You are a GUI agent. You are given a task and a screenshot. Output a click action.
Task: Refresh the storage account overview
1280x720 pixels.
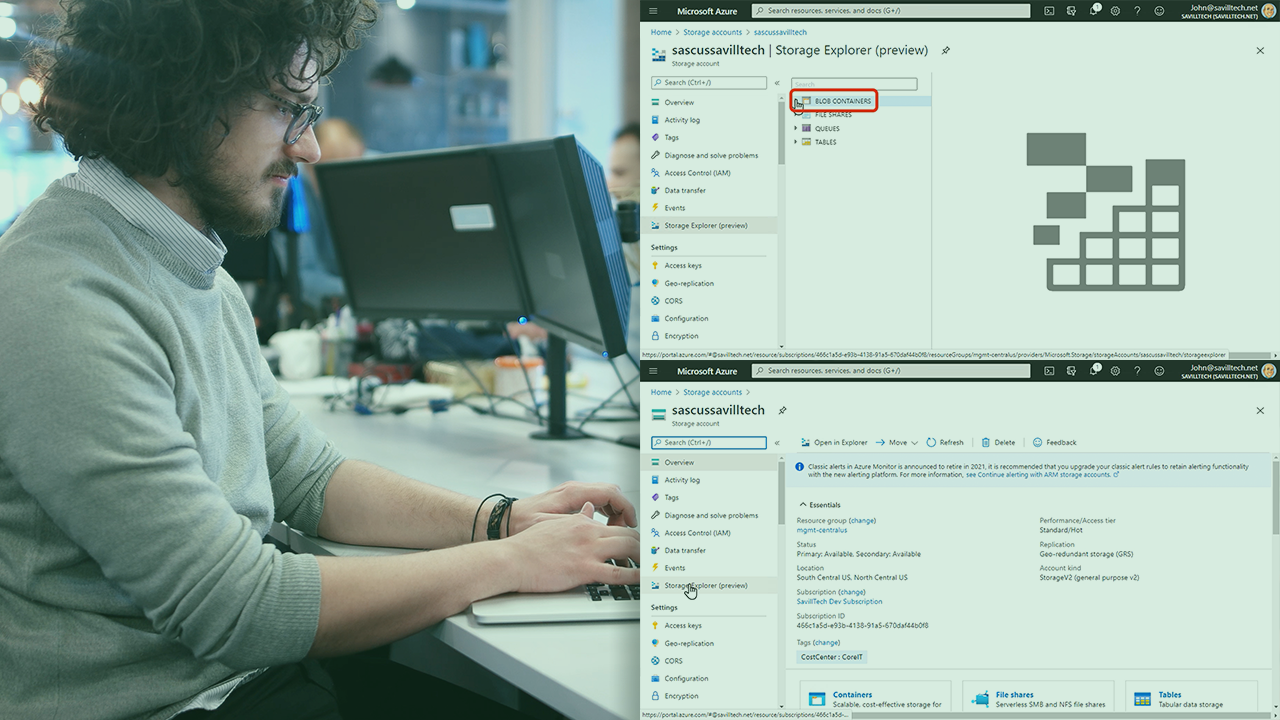click(932, 442)
